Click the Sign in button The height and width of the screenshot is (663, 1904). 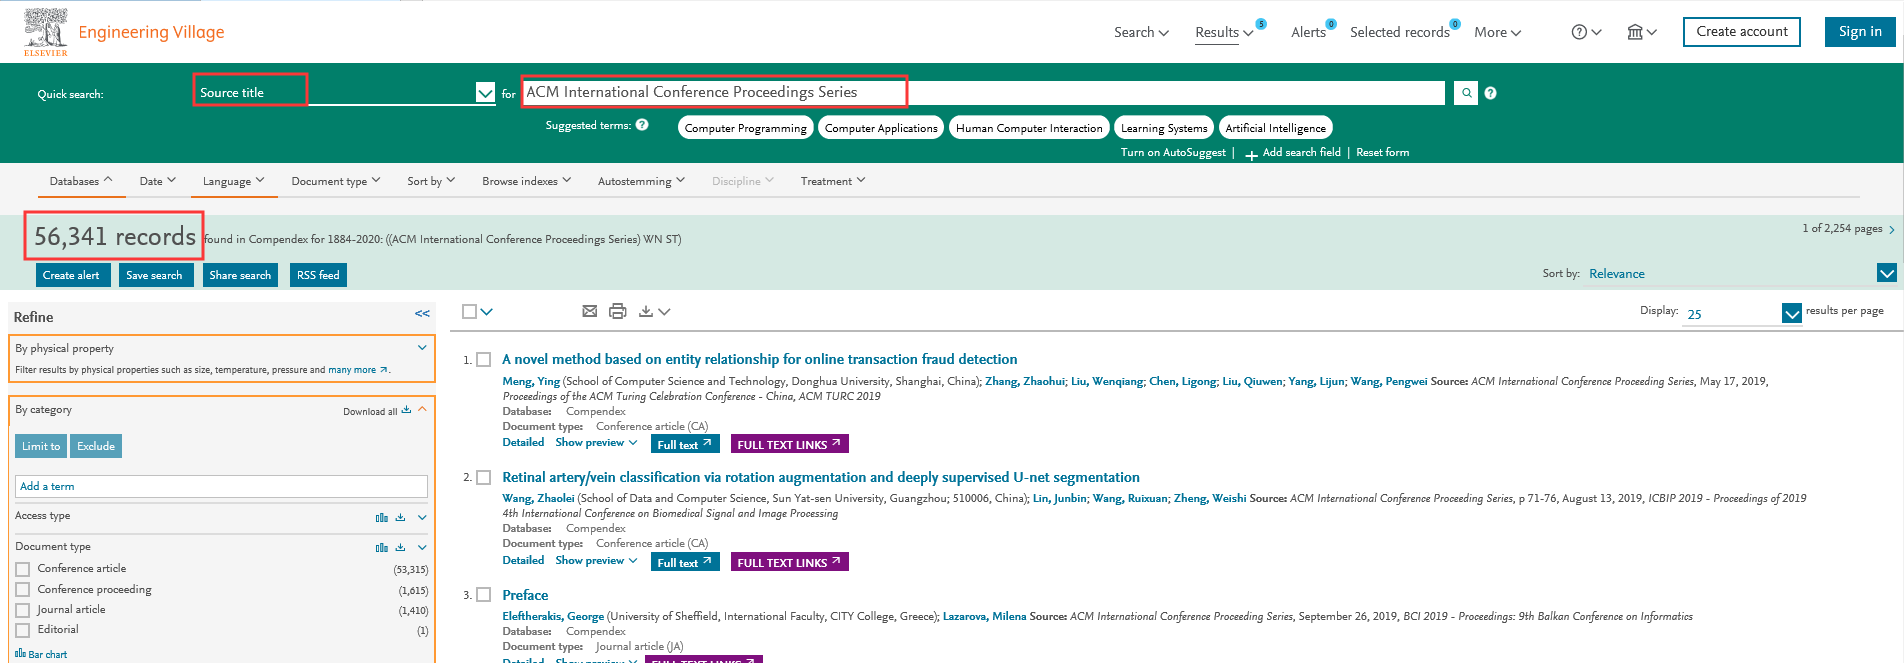tap(1860, 32)
